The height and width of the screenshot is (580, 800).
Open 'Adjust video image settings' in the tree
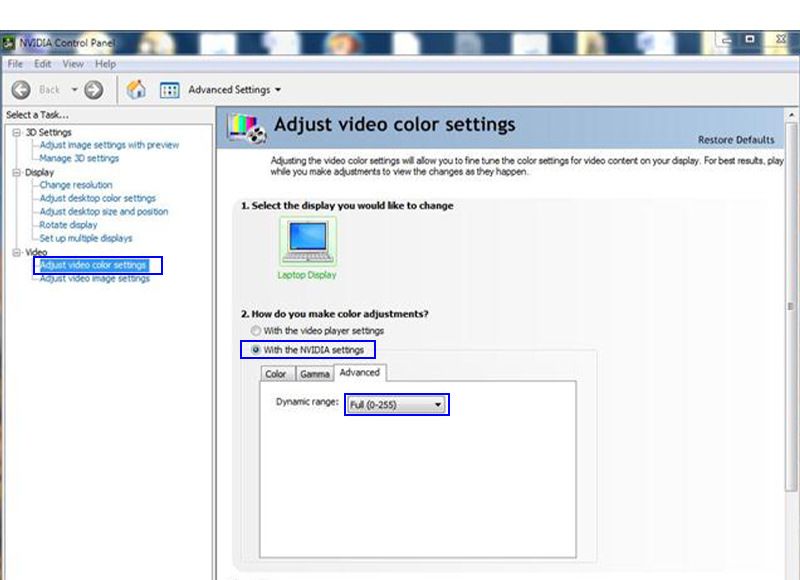[x=94, y=279]
